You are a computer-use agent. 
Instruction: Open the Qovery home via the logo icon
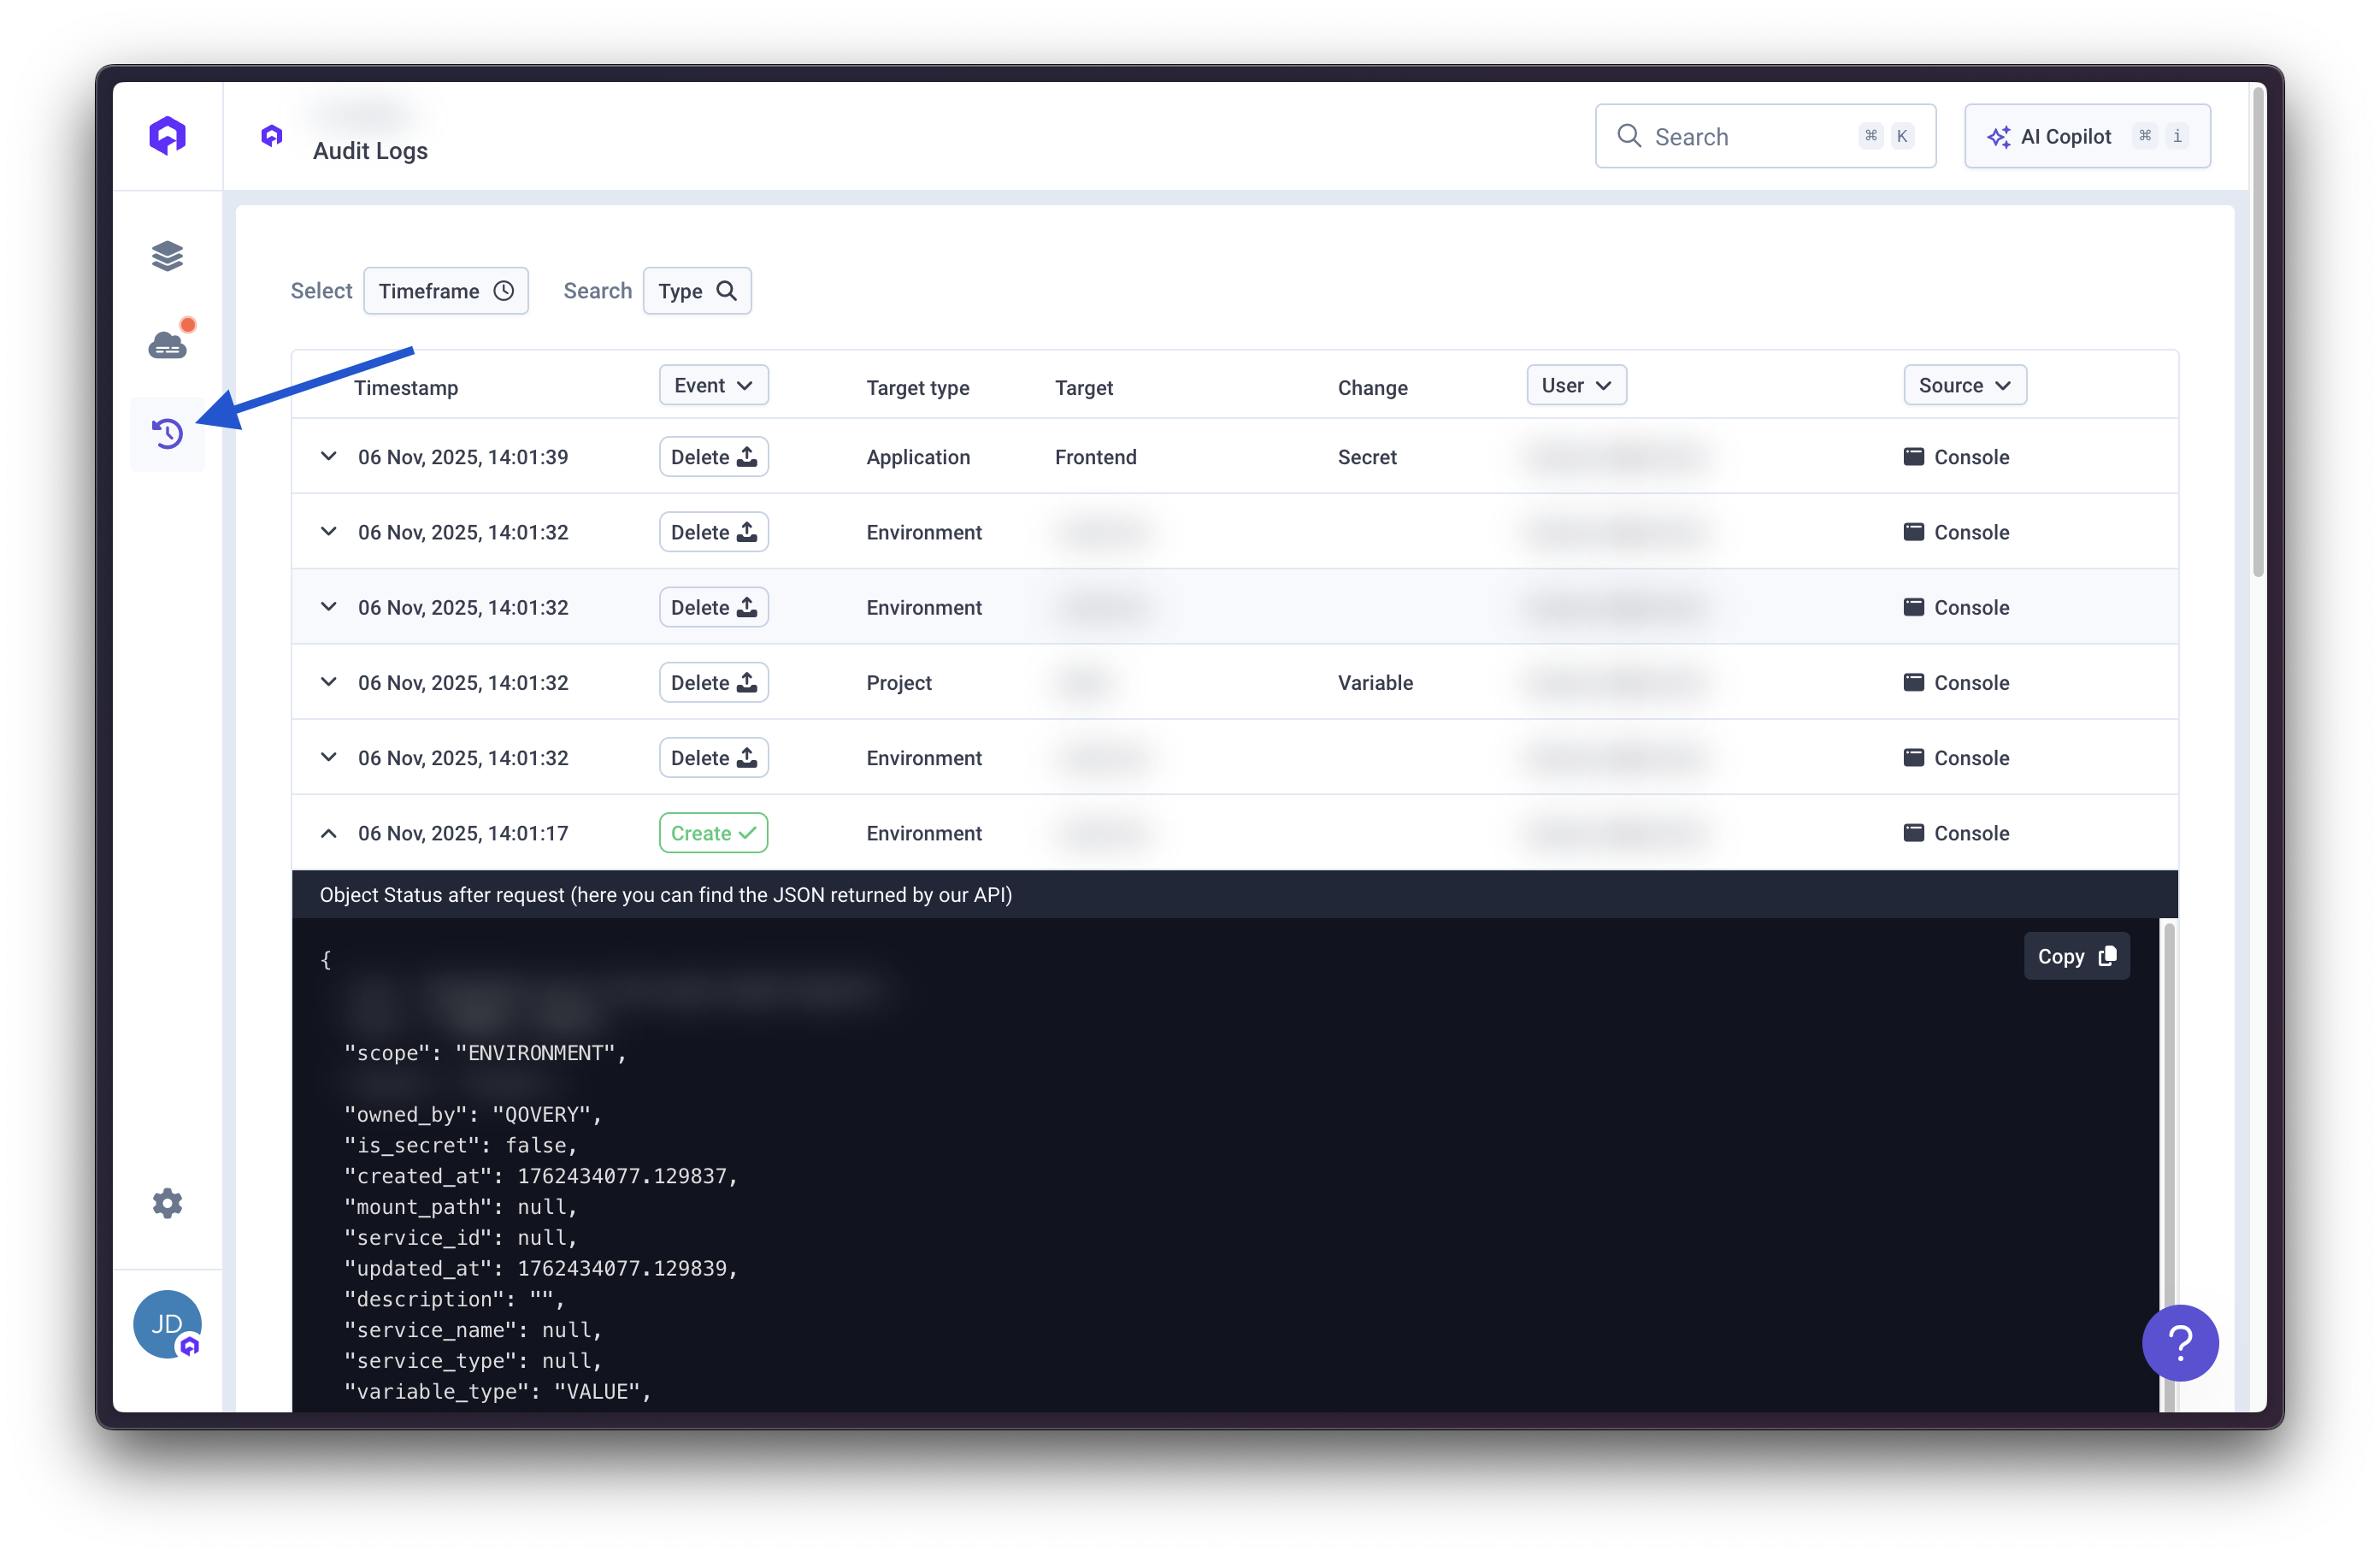(x=167, y=135)
